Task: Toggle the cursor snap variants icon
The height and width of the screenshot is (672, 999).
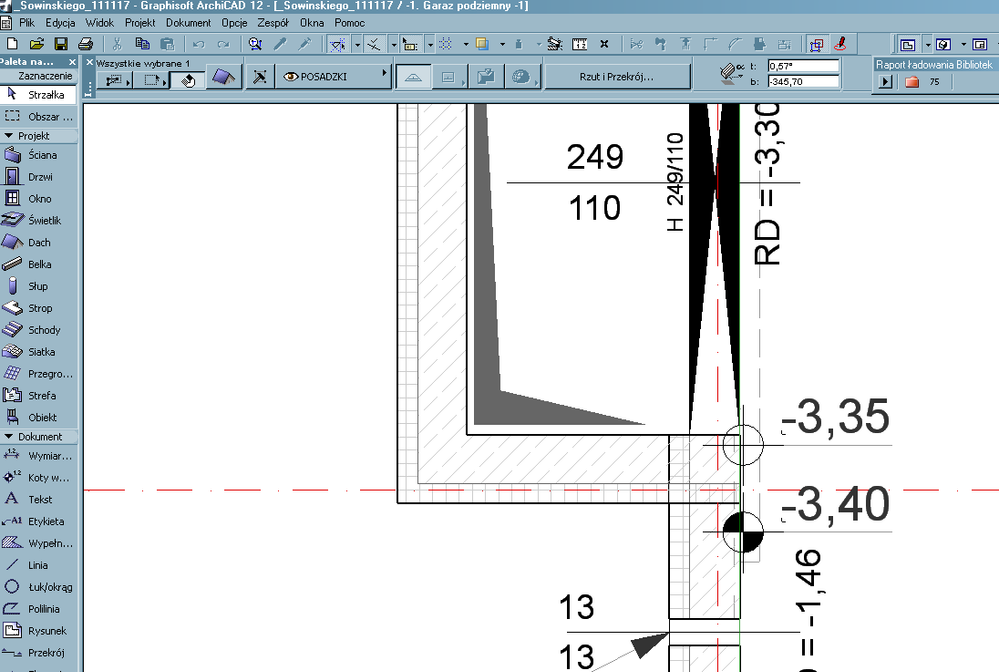Action: coord(410,44)
